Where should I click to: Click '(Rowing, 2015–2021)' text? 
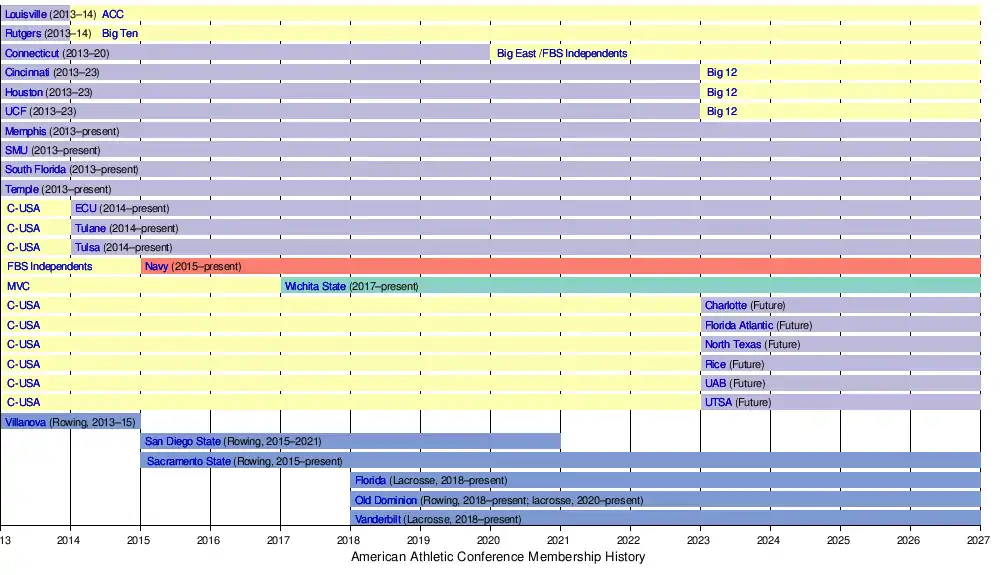click(x=272, y=441)
